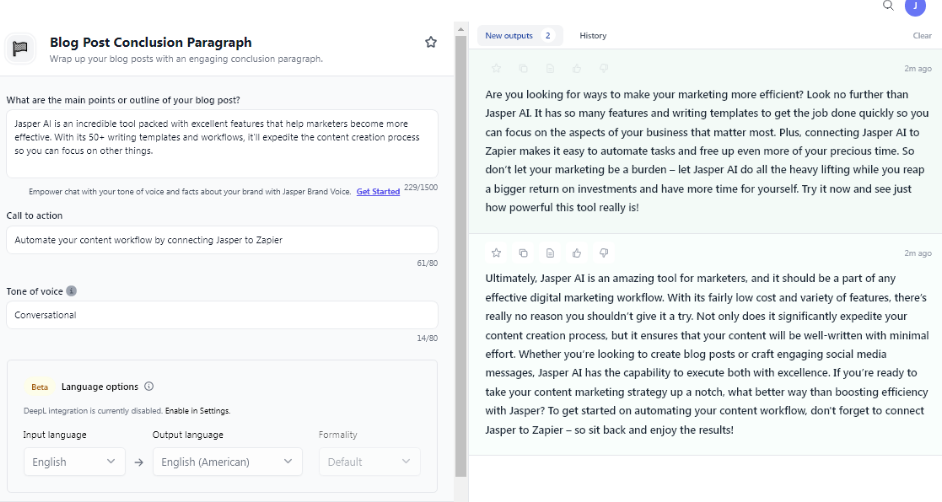Thumbs up the "Ultimately, Jasper AI" output
Viewport: 942px width, 502px height.
tap(577, 253)
